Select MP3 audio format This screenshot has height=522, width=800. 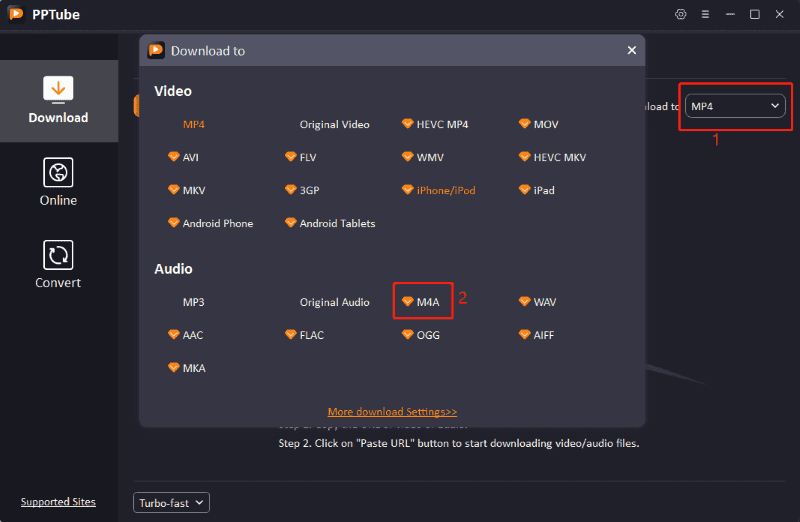click(x=193, y=301)
